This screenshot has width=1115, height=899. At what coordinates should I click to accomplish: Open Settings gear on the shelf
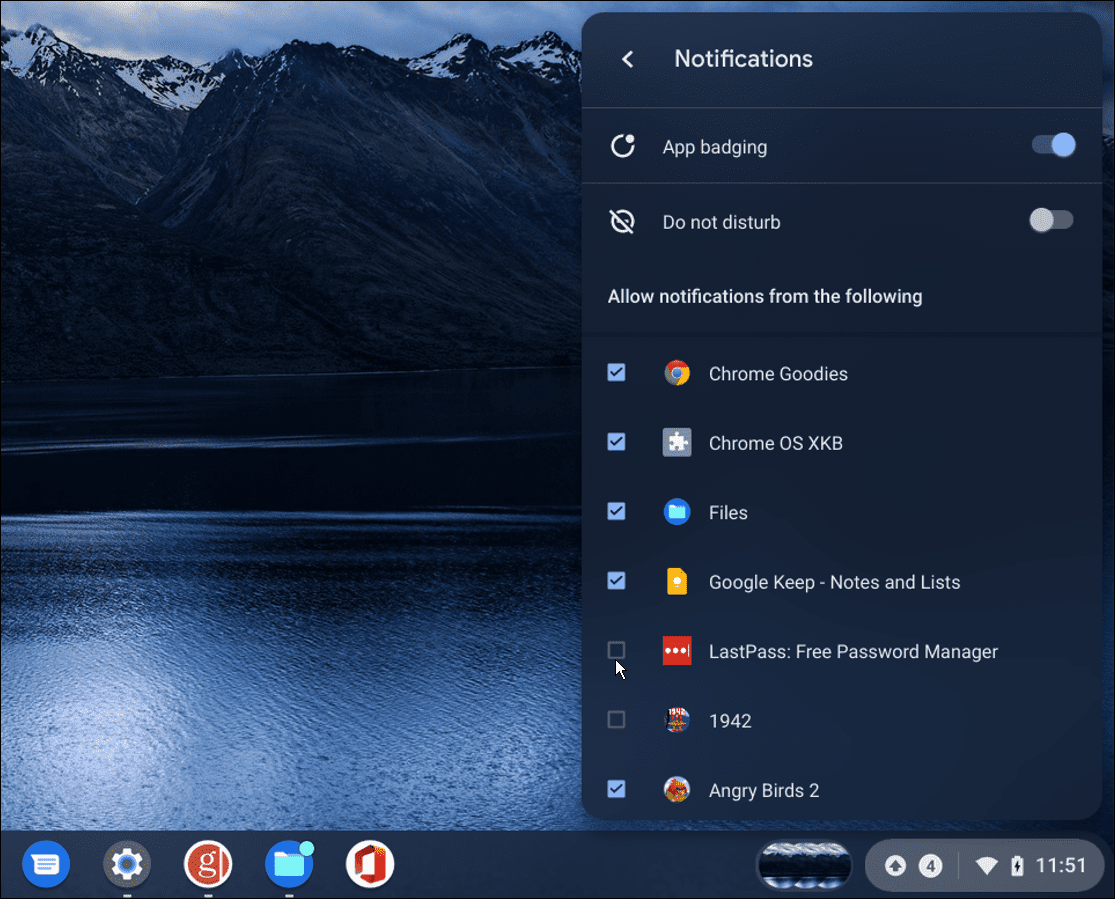pyautogui.click(x=127, y=864)
